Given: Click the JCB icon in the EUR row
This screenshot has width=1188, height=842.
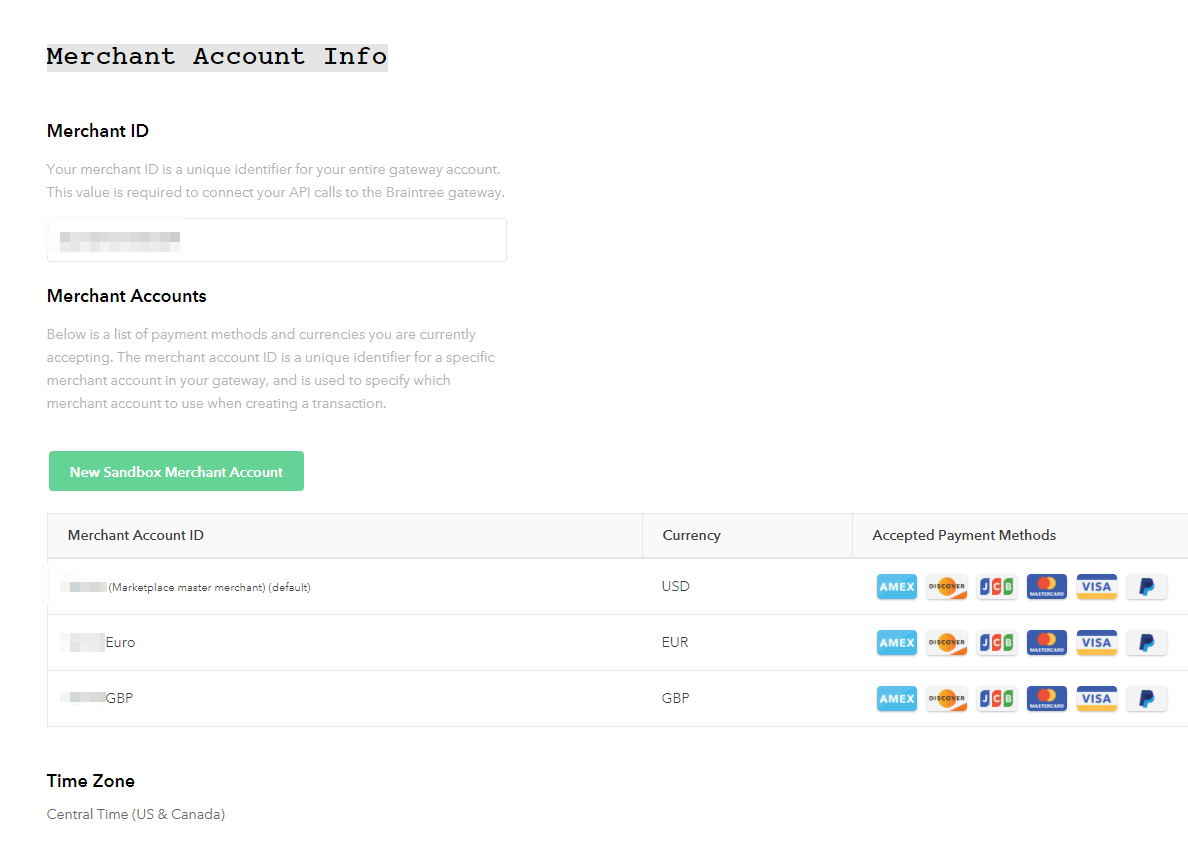Looking at the screenshot, I should point(996,643).
